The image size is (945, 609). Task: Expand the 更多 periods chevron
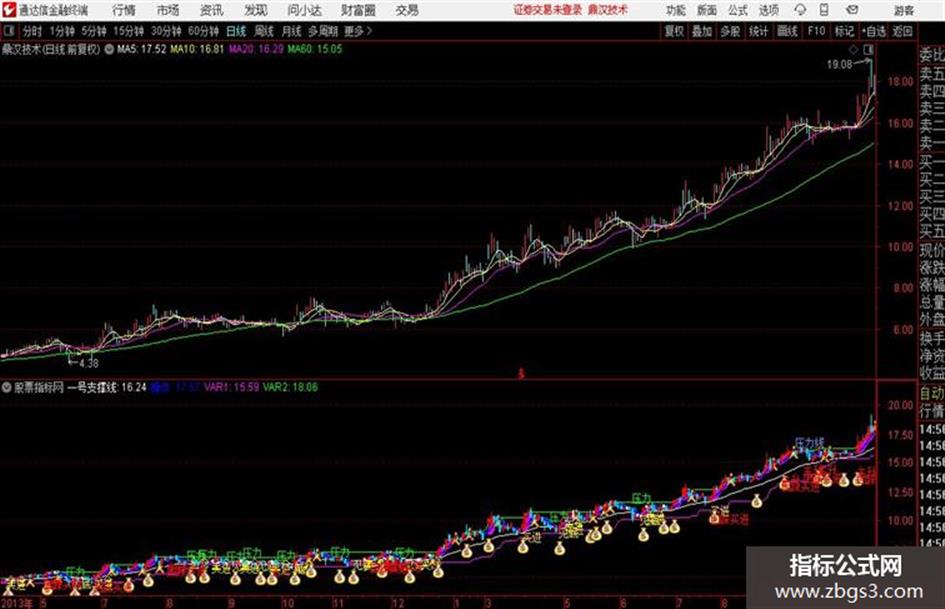[x=369, y=31]
